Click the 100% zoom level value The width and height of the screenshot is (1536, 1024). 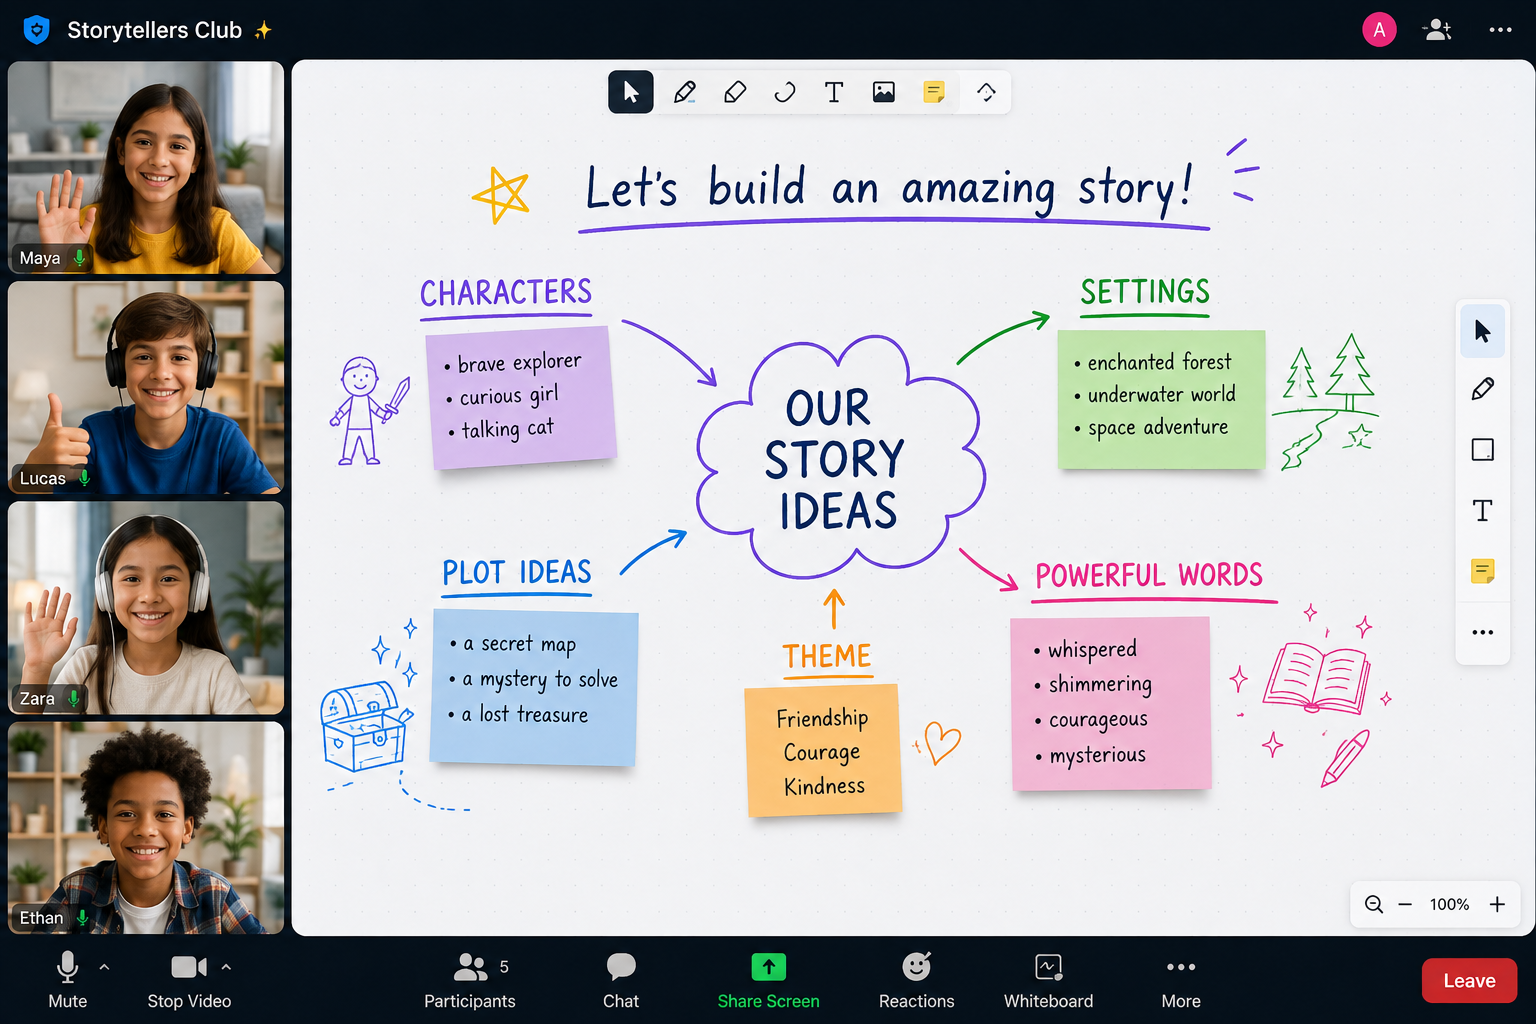(1449, 904)
